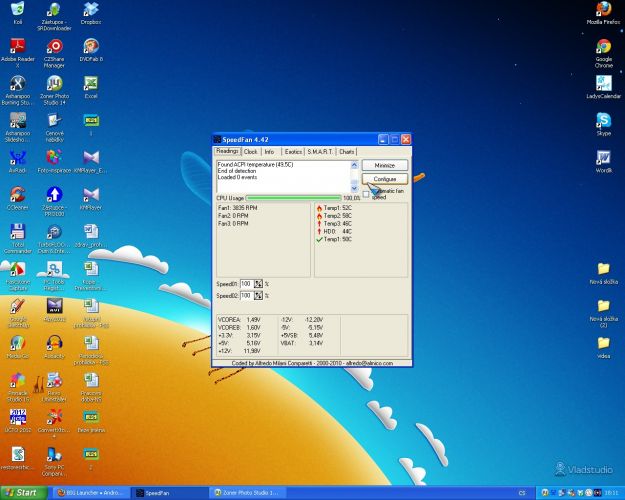
Task: Switch to BBS Launcher Firefox taskbar button
Action: [x=91, y=493]
